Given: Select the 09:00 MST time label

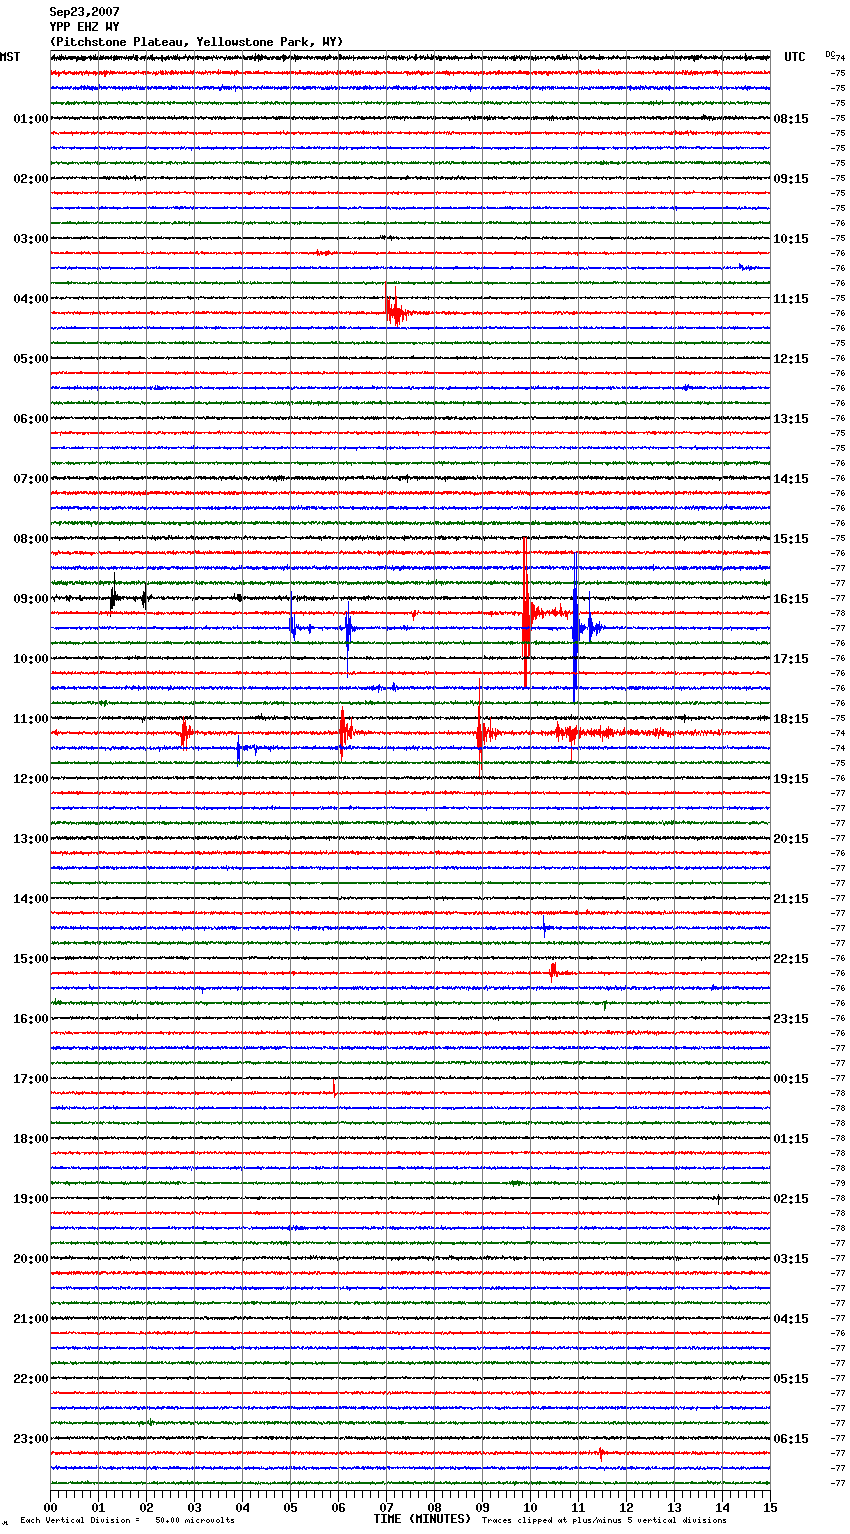Looking at the screenshot, I should pos(31,599).
